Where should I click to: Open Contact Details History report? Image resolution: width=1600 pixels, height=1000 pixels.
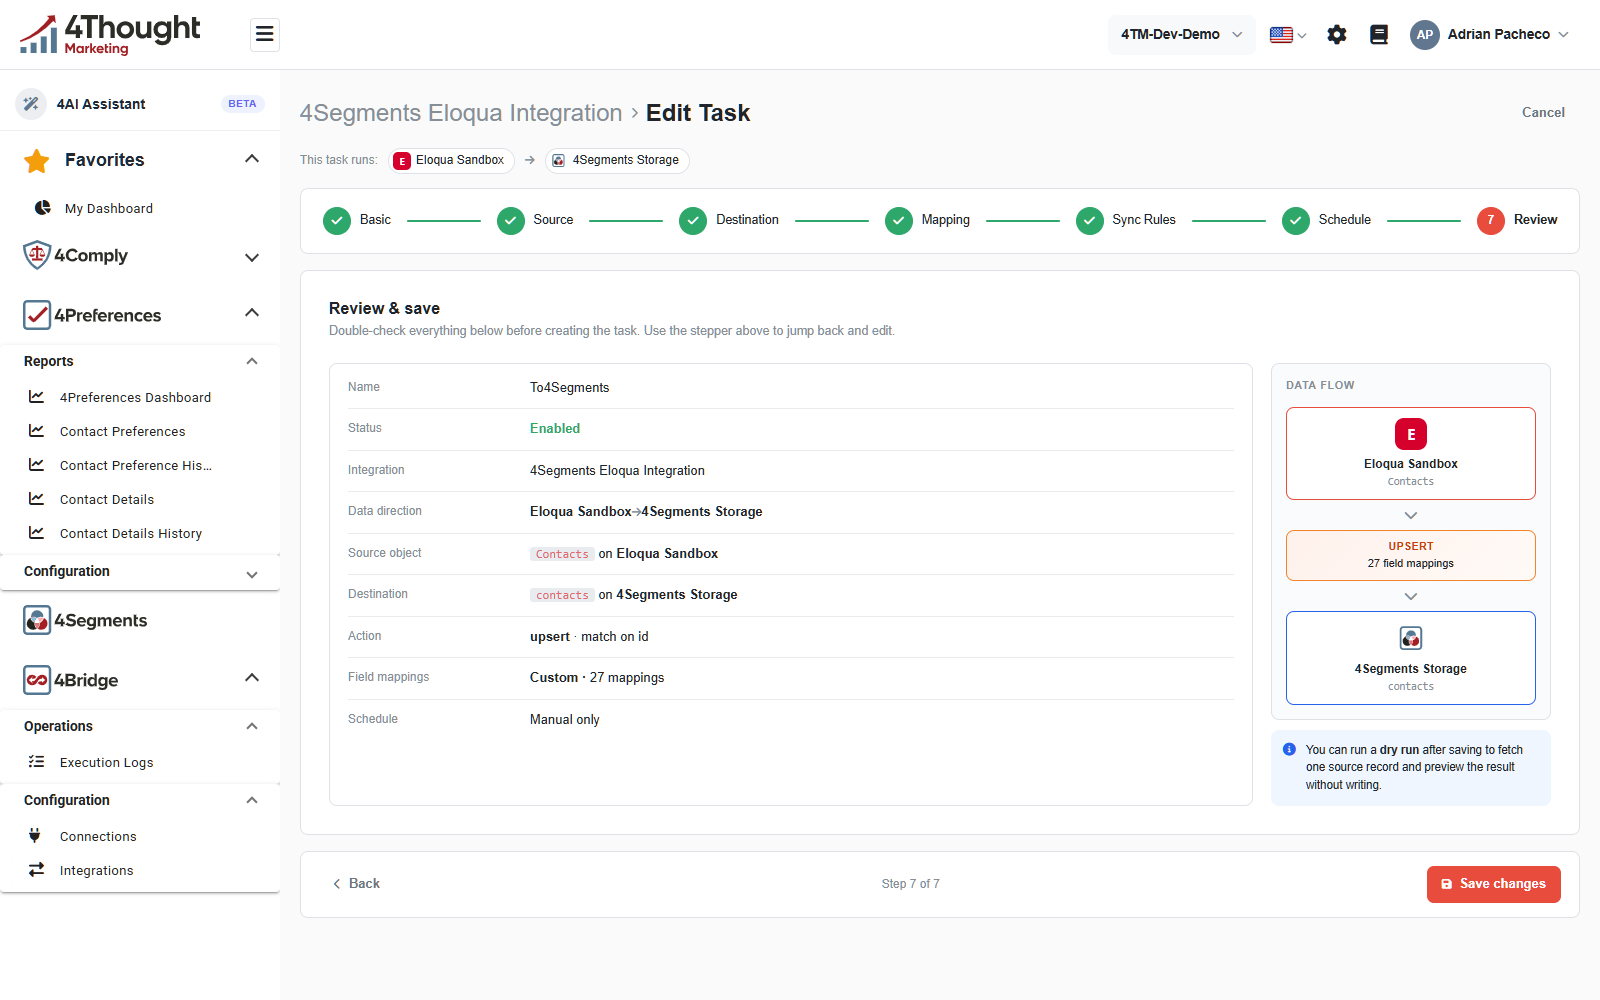(131, 533)
